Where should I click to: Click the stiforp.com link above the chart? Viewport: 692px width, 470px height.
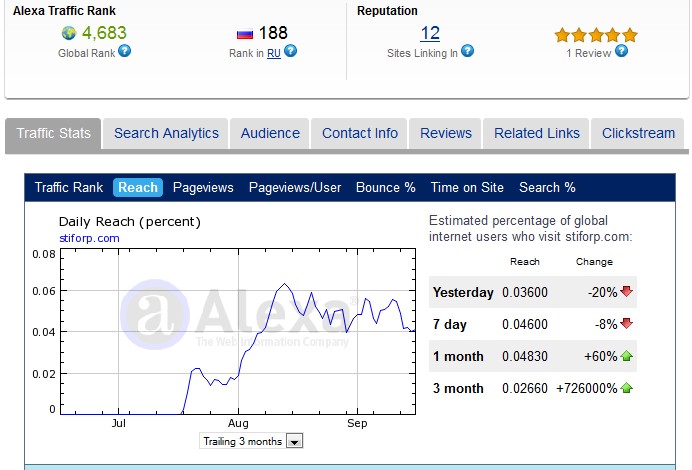[89, 238]
